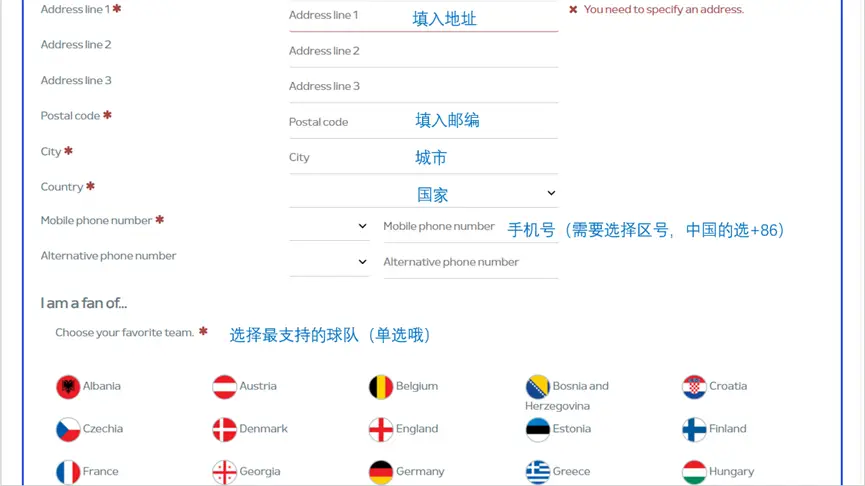
Task: Click the left-hand 'Postal code' label
Action: click(x=70, y=116)
